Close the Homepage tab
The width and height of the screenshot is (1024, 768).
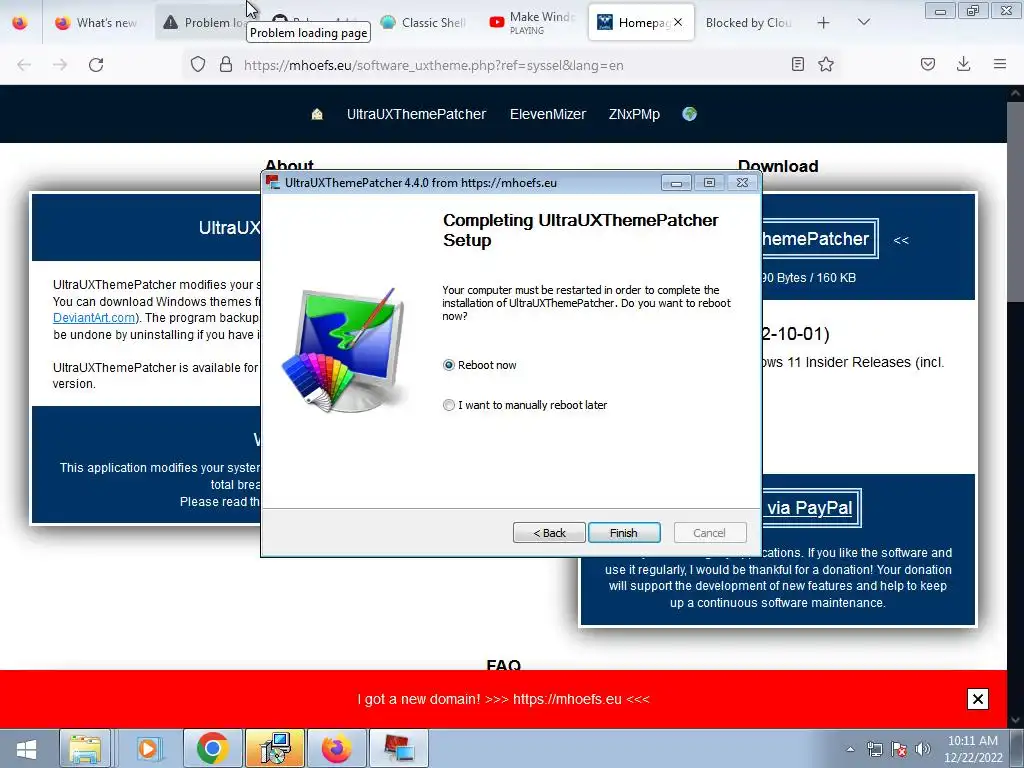[679, 22]
